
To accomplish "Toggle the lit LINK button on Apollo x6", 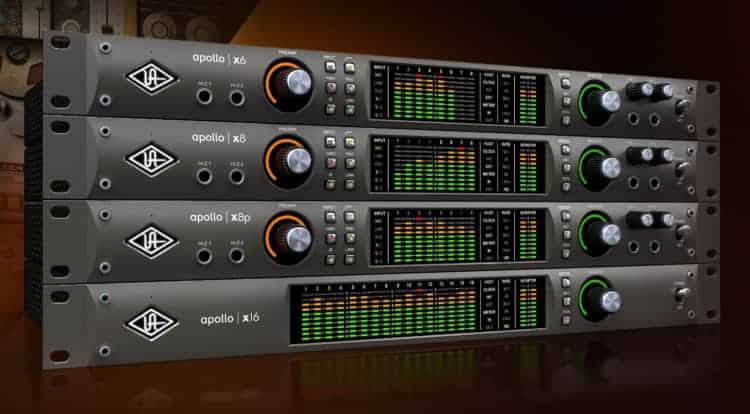I will (x=350, y=109).
